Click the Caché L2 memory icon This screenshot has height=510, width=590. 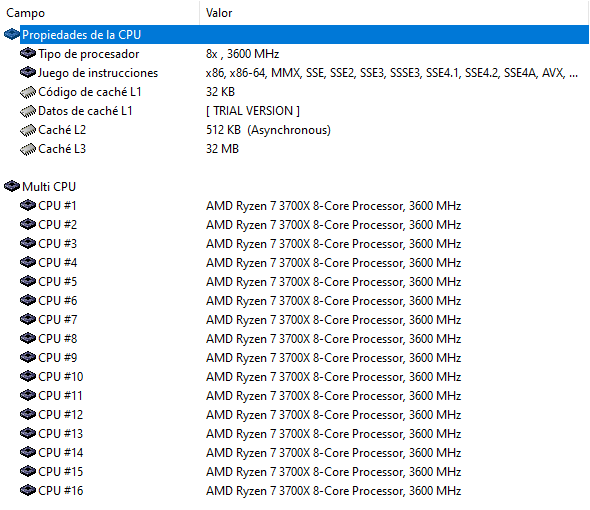click(x=27, y=130)
